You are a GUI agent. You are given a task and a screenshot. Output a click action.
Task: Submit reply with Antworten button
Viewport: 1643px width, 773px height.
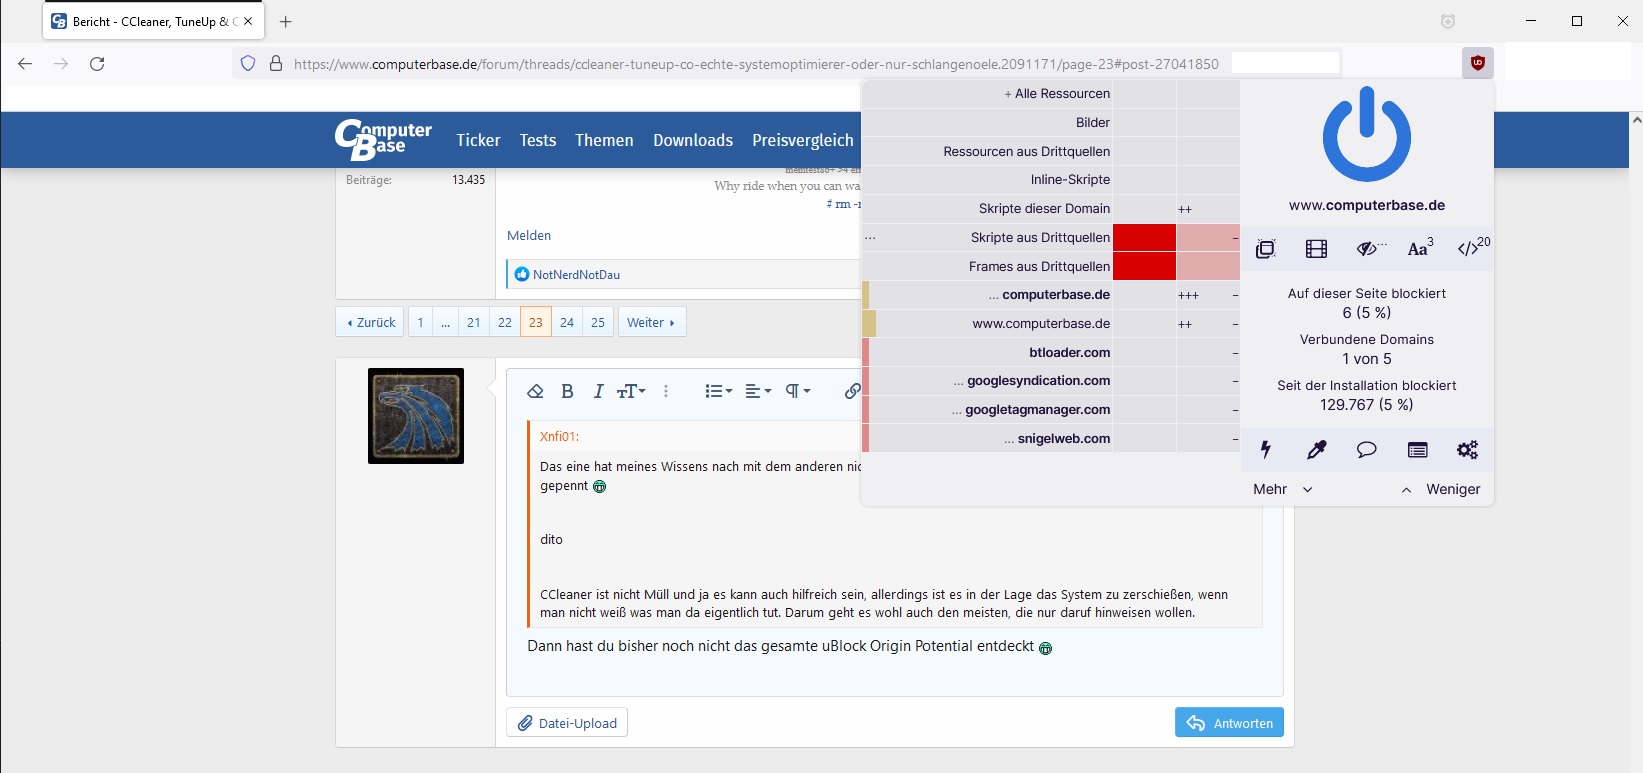click(x=1229, y=723)
